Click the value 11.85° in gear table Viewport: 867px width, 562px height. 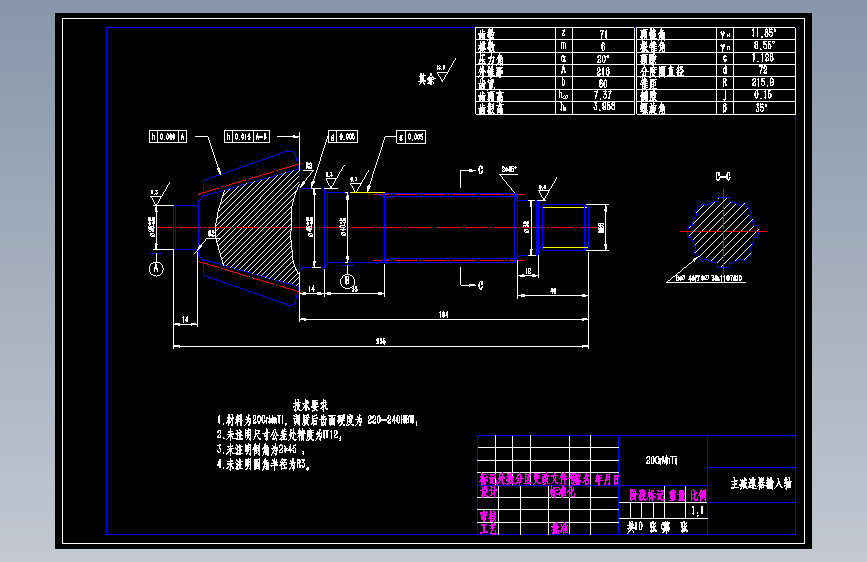click(764, 33)
